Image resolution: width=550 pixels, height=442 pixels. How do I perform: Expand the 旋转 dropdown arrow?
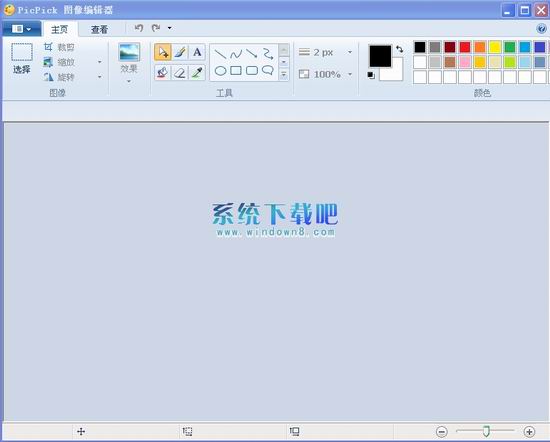(x=100, y=77)
